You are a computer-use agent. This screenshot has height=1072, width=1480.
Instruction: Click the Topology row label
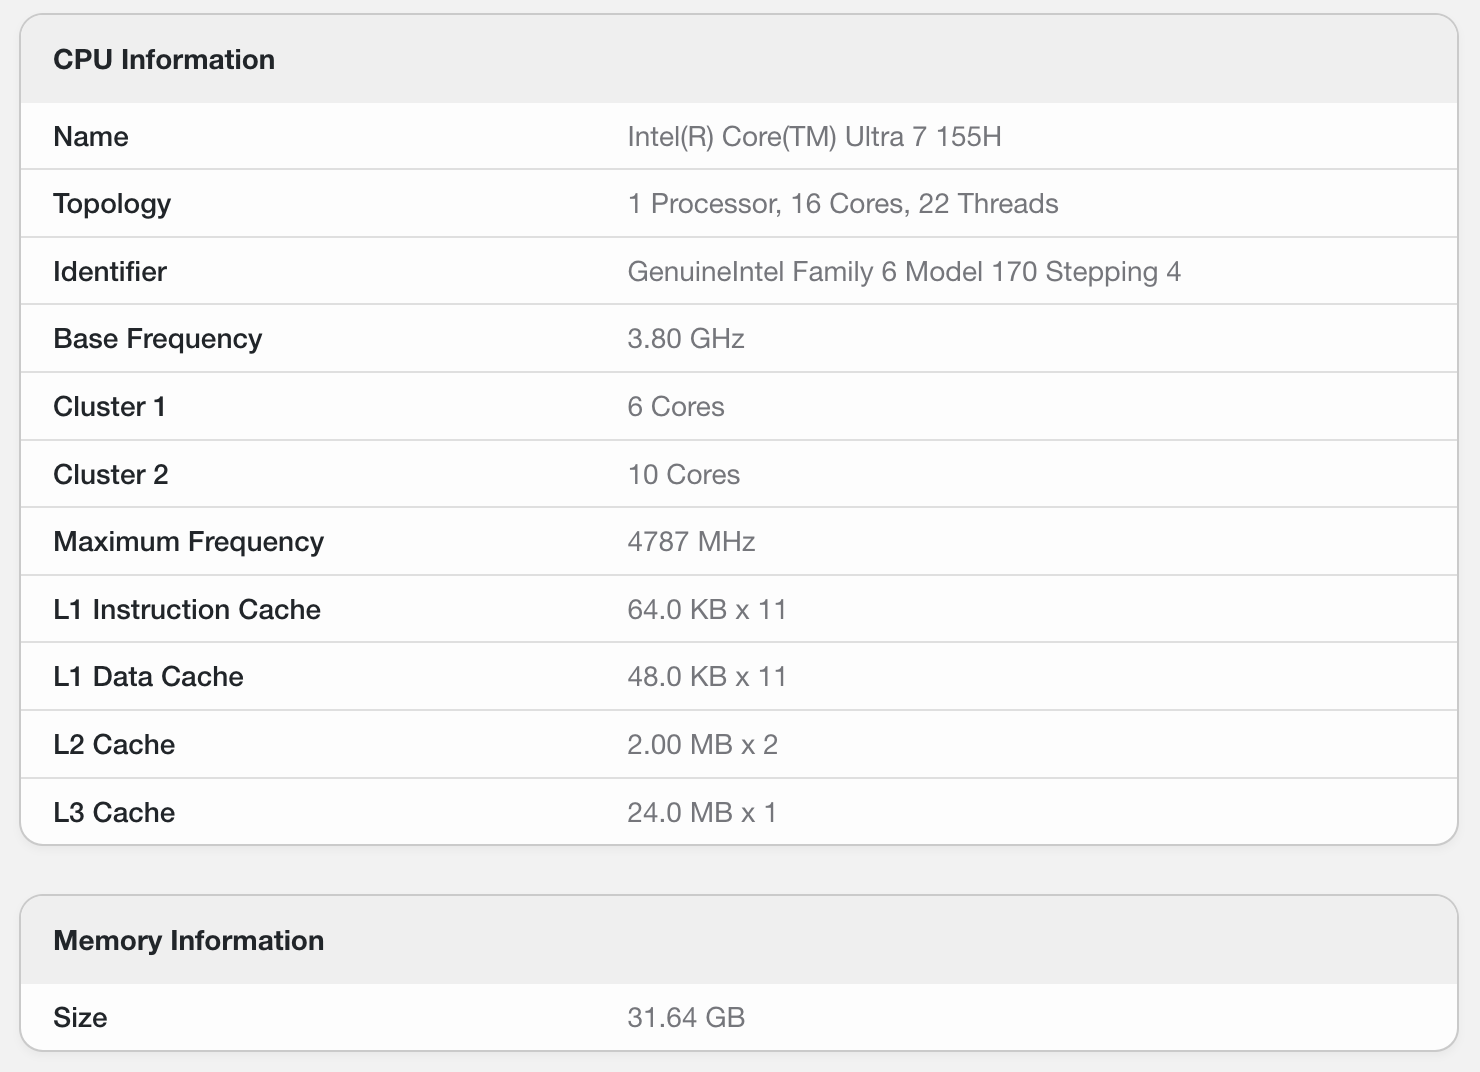pyautogui.click(x=112, y=204)
